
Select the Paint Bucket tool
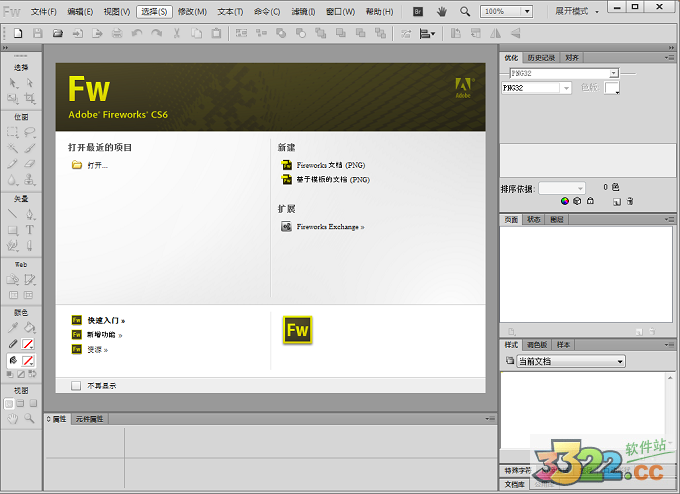29,327
